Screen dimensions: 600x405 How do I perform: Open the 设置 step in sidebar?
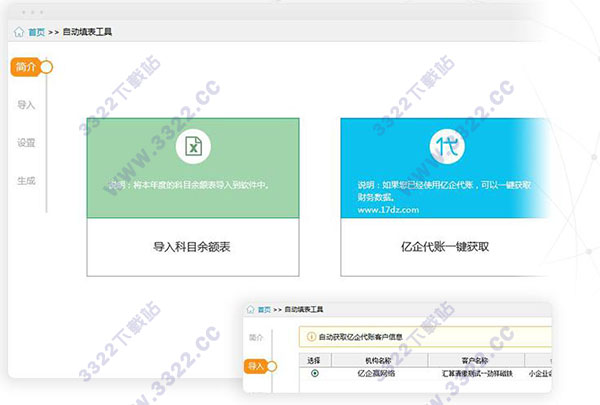[x=26, y=143]
